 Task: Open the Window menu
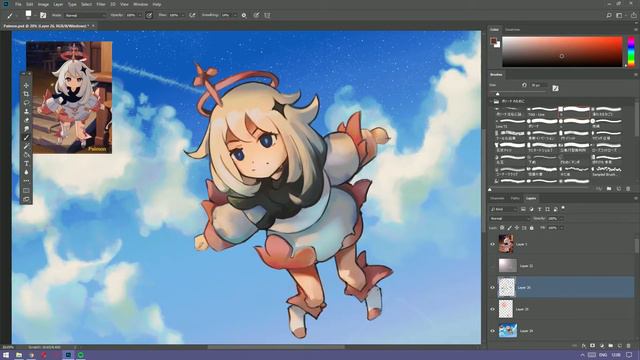coord(140,4)
